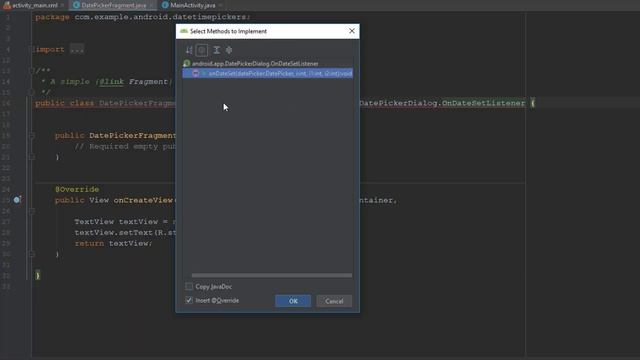Enable the Copy JavaDoc checkbox
This screenshot has width=640, height=360.
click(189, 287)
